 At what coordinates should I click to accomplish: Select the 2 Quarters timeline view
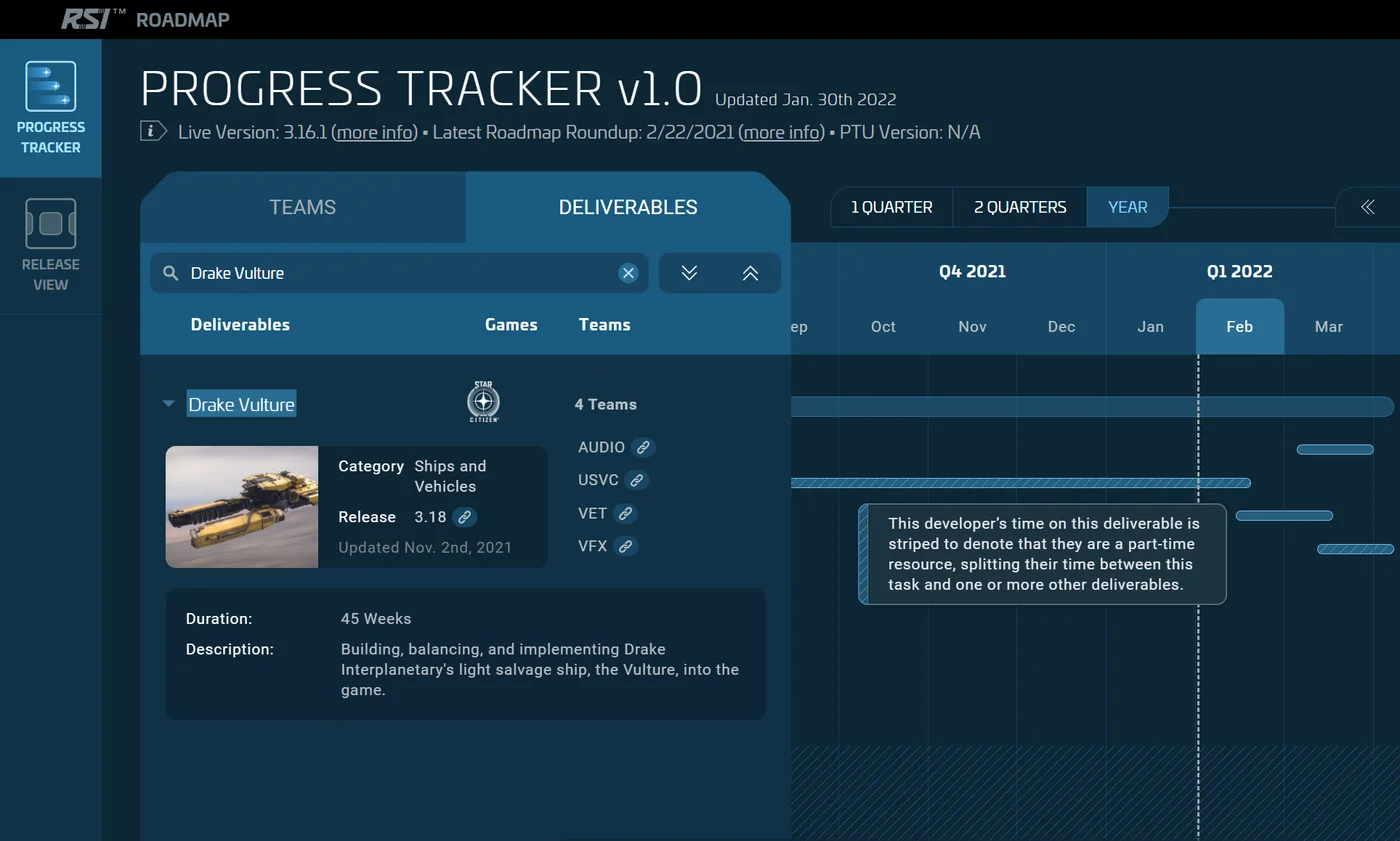click(x=1020, y=207)
